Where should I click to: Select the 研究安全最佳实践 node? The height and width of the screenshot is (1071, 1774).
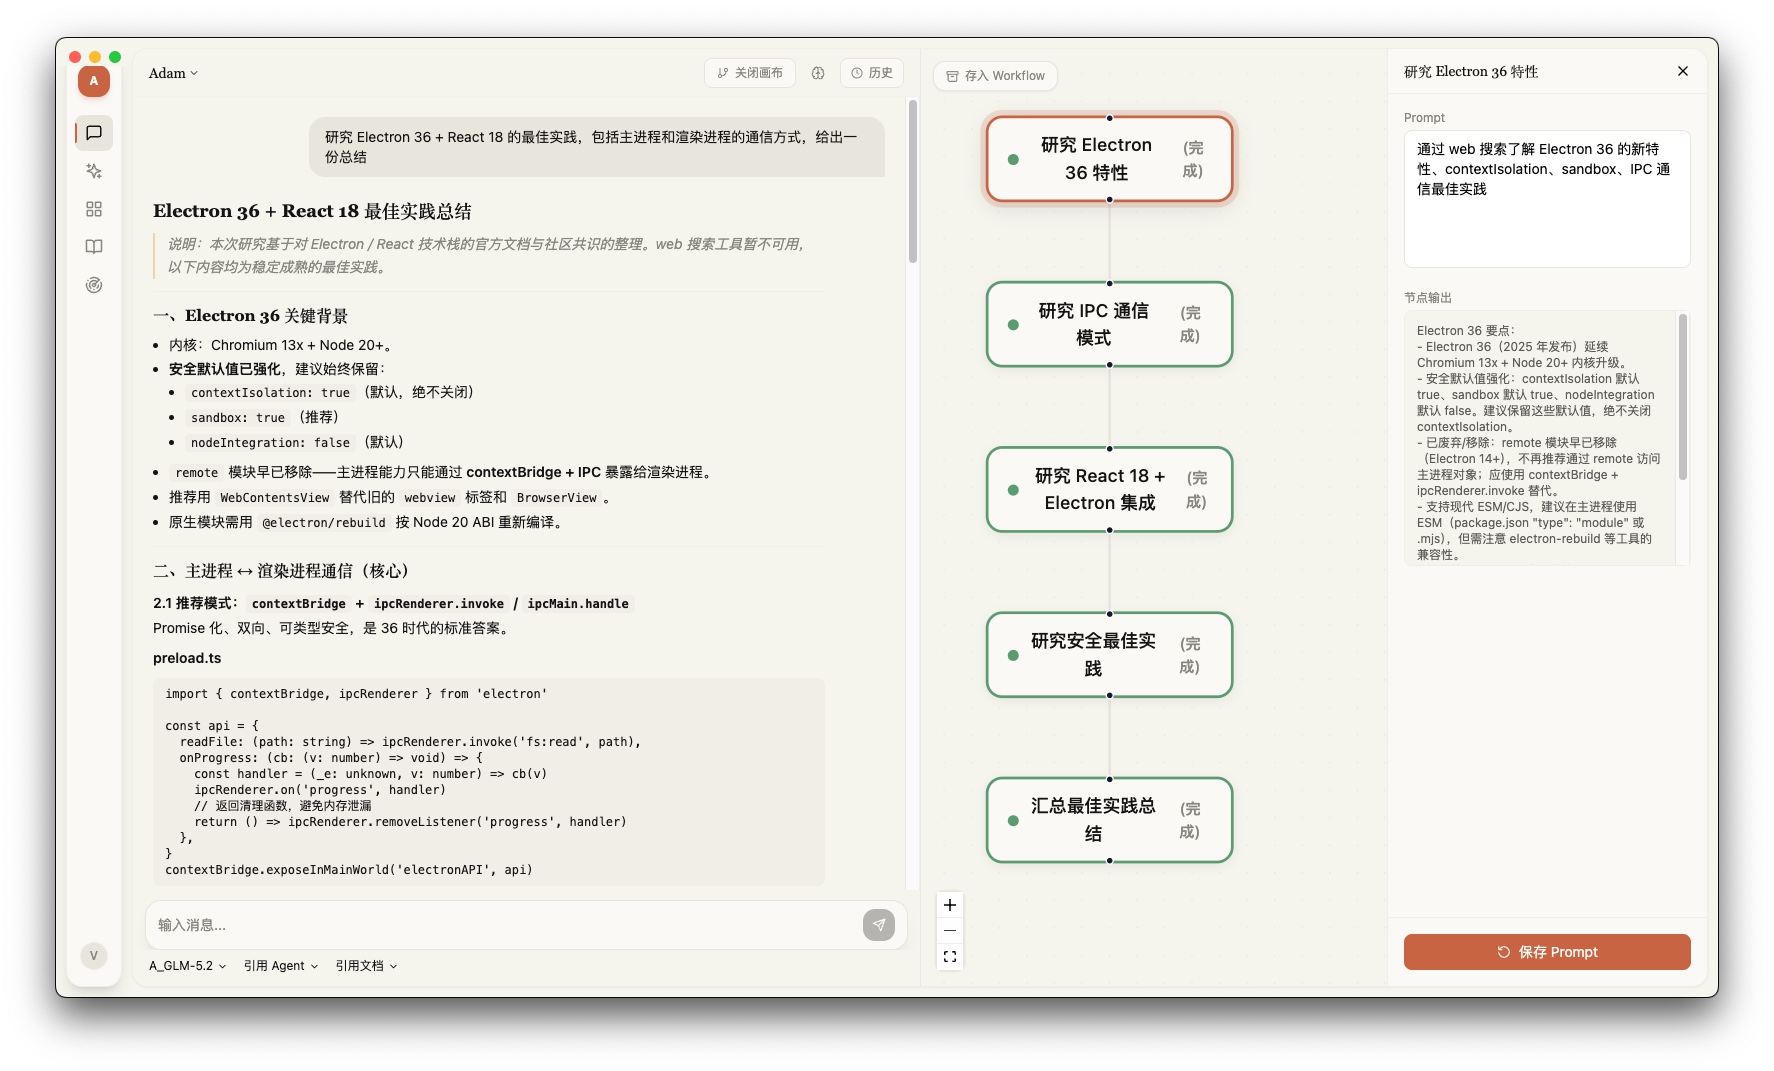1109,654
